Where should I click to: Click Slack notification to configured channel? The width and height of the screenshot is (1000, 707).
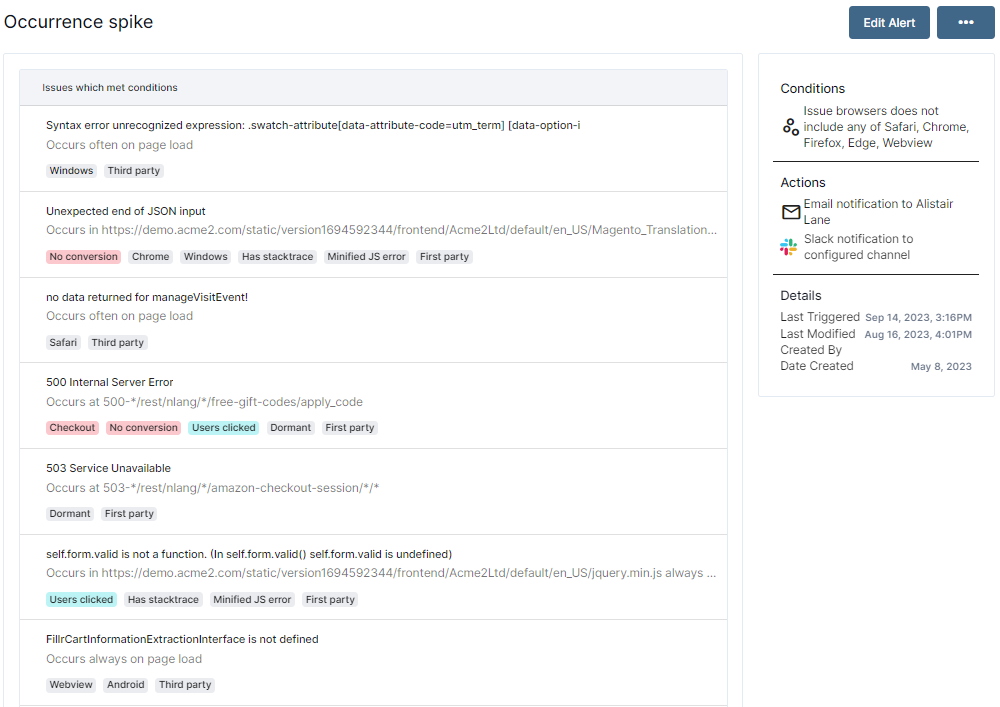[858, 247]
